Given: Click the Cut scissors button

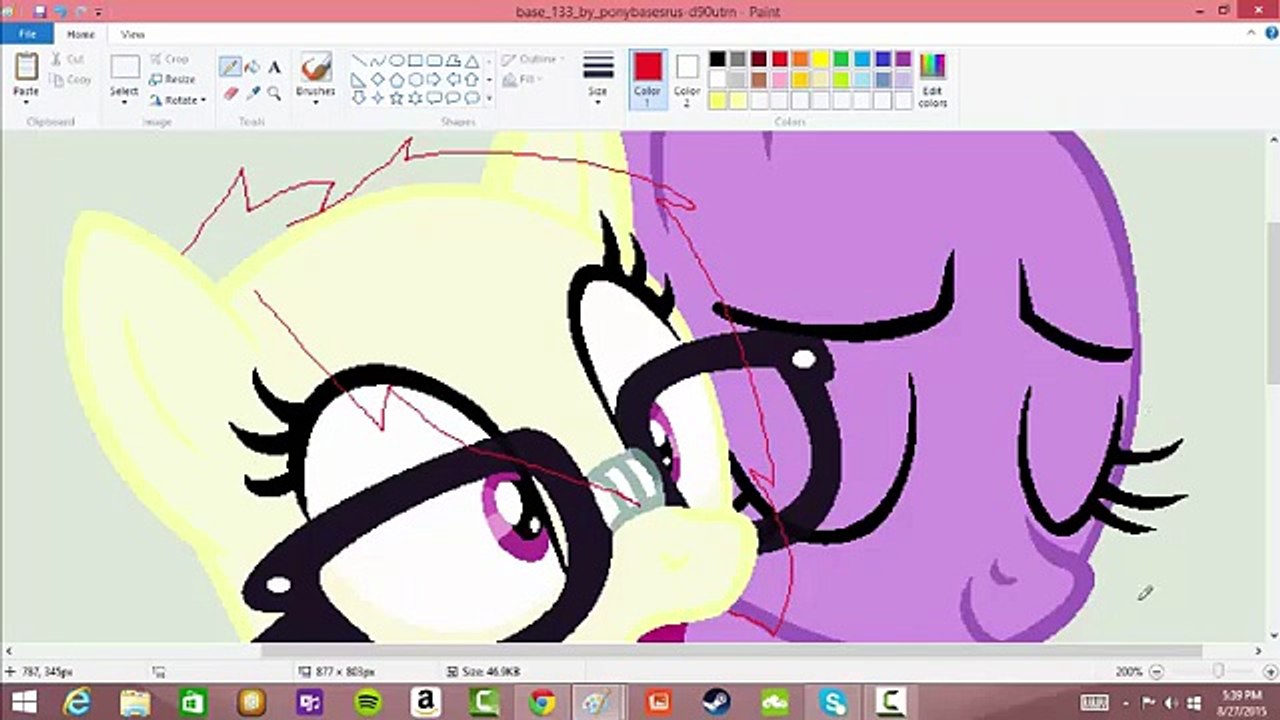Looking at the screenshot, I should 68,59.
